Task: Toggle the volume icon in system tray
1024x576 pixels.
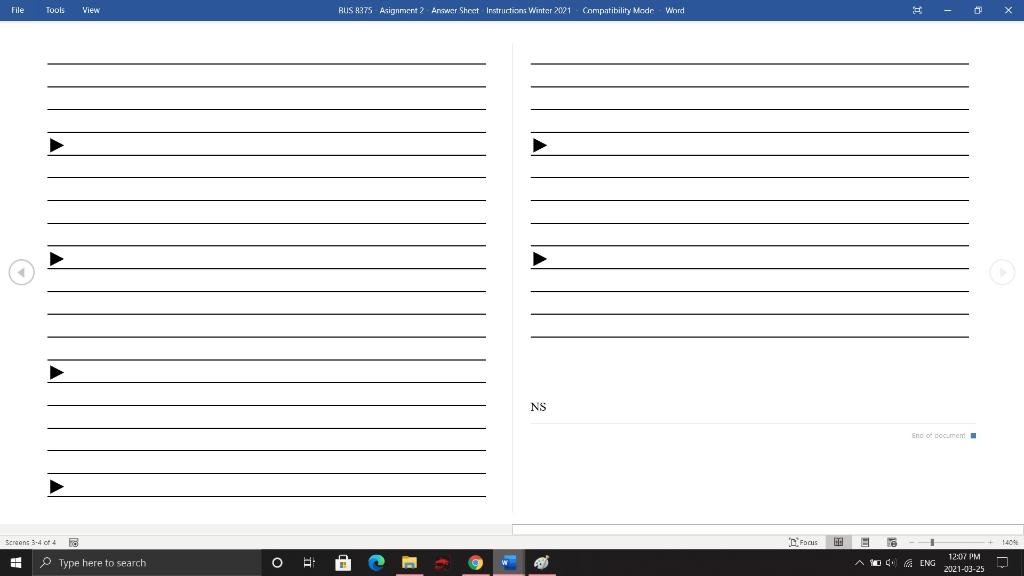Action: click(x=890, y=563)
